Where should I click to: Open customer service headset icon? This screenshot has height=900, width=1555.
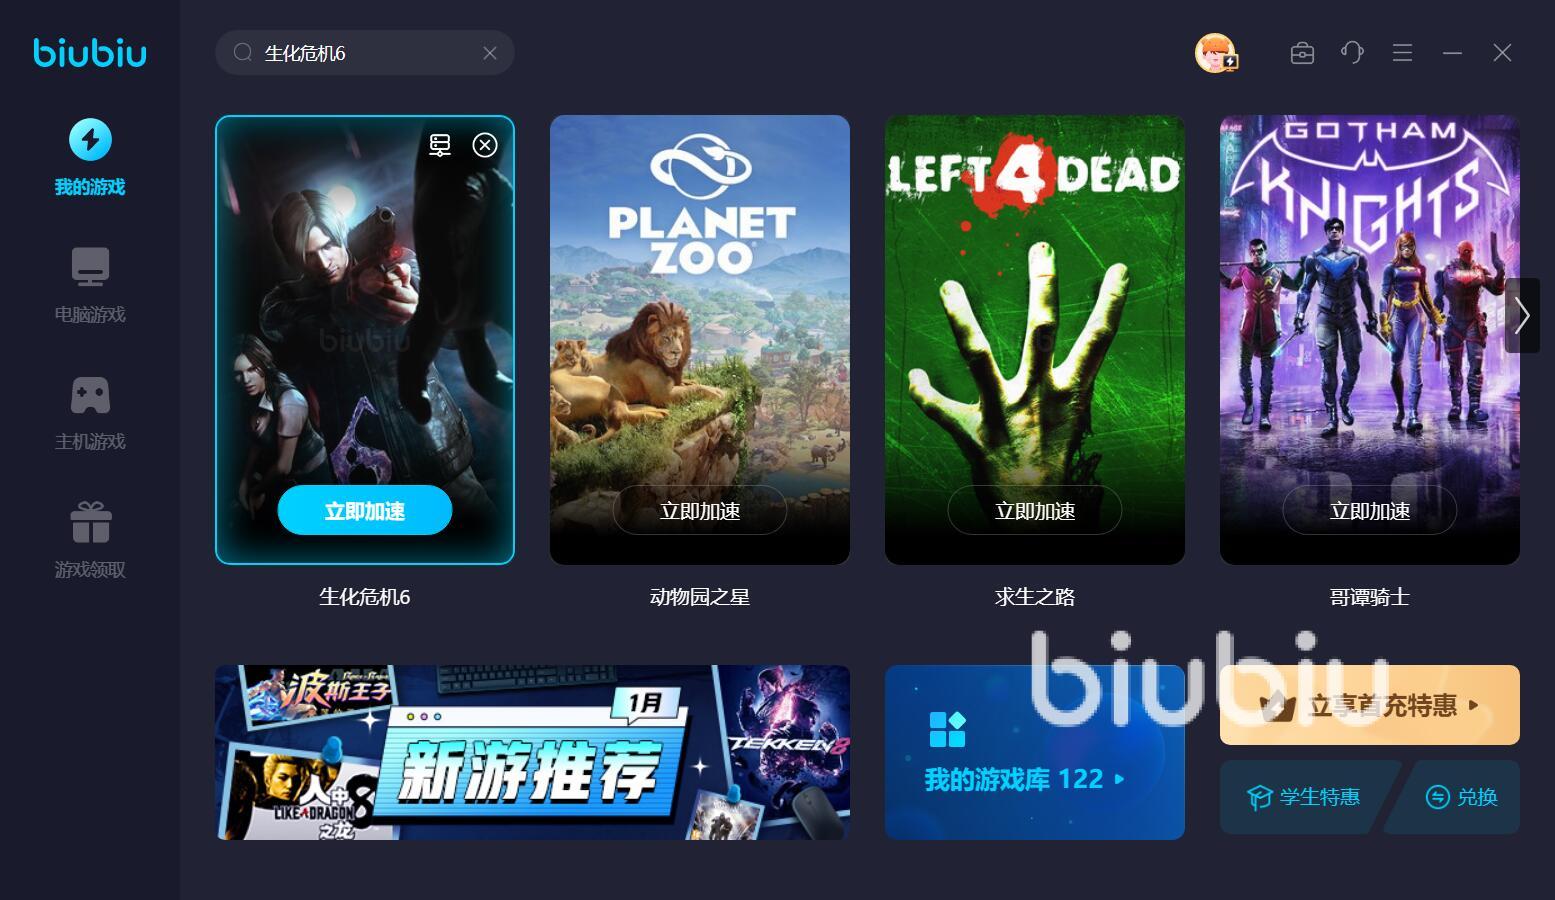point(1352,53)
